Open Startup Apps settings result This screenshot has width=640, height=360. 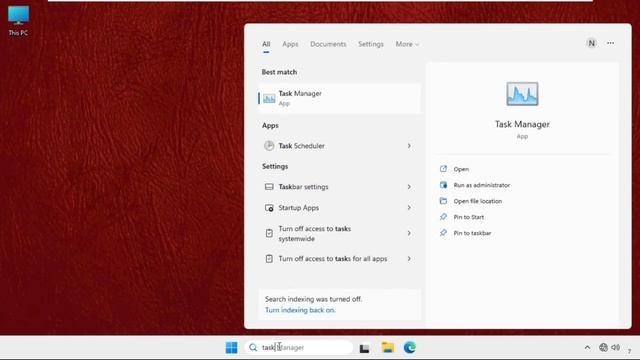tap(339, 208)
